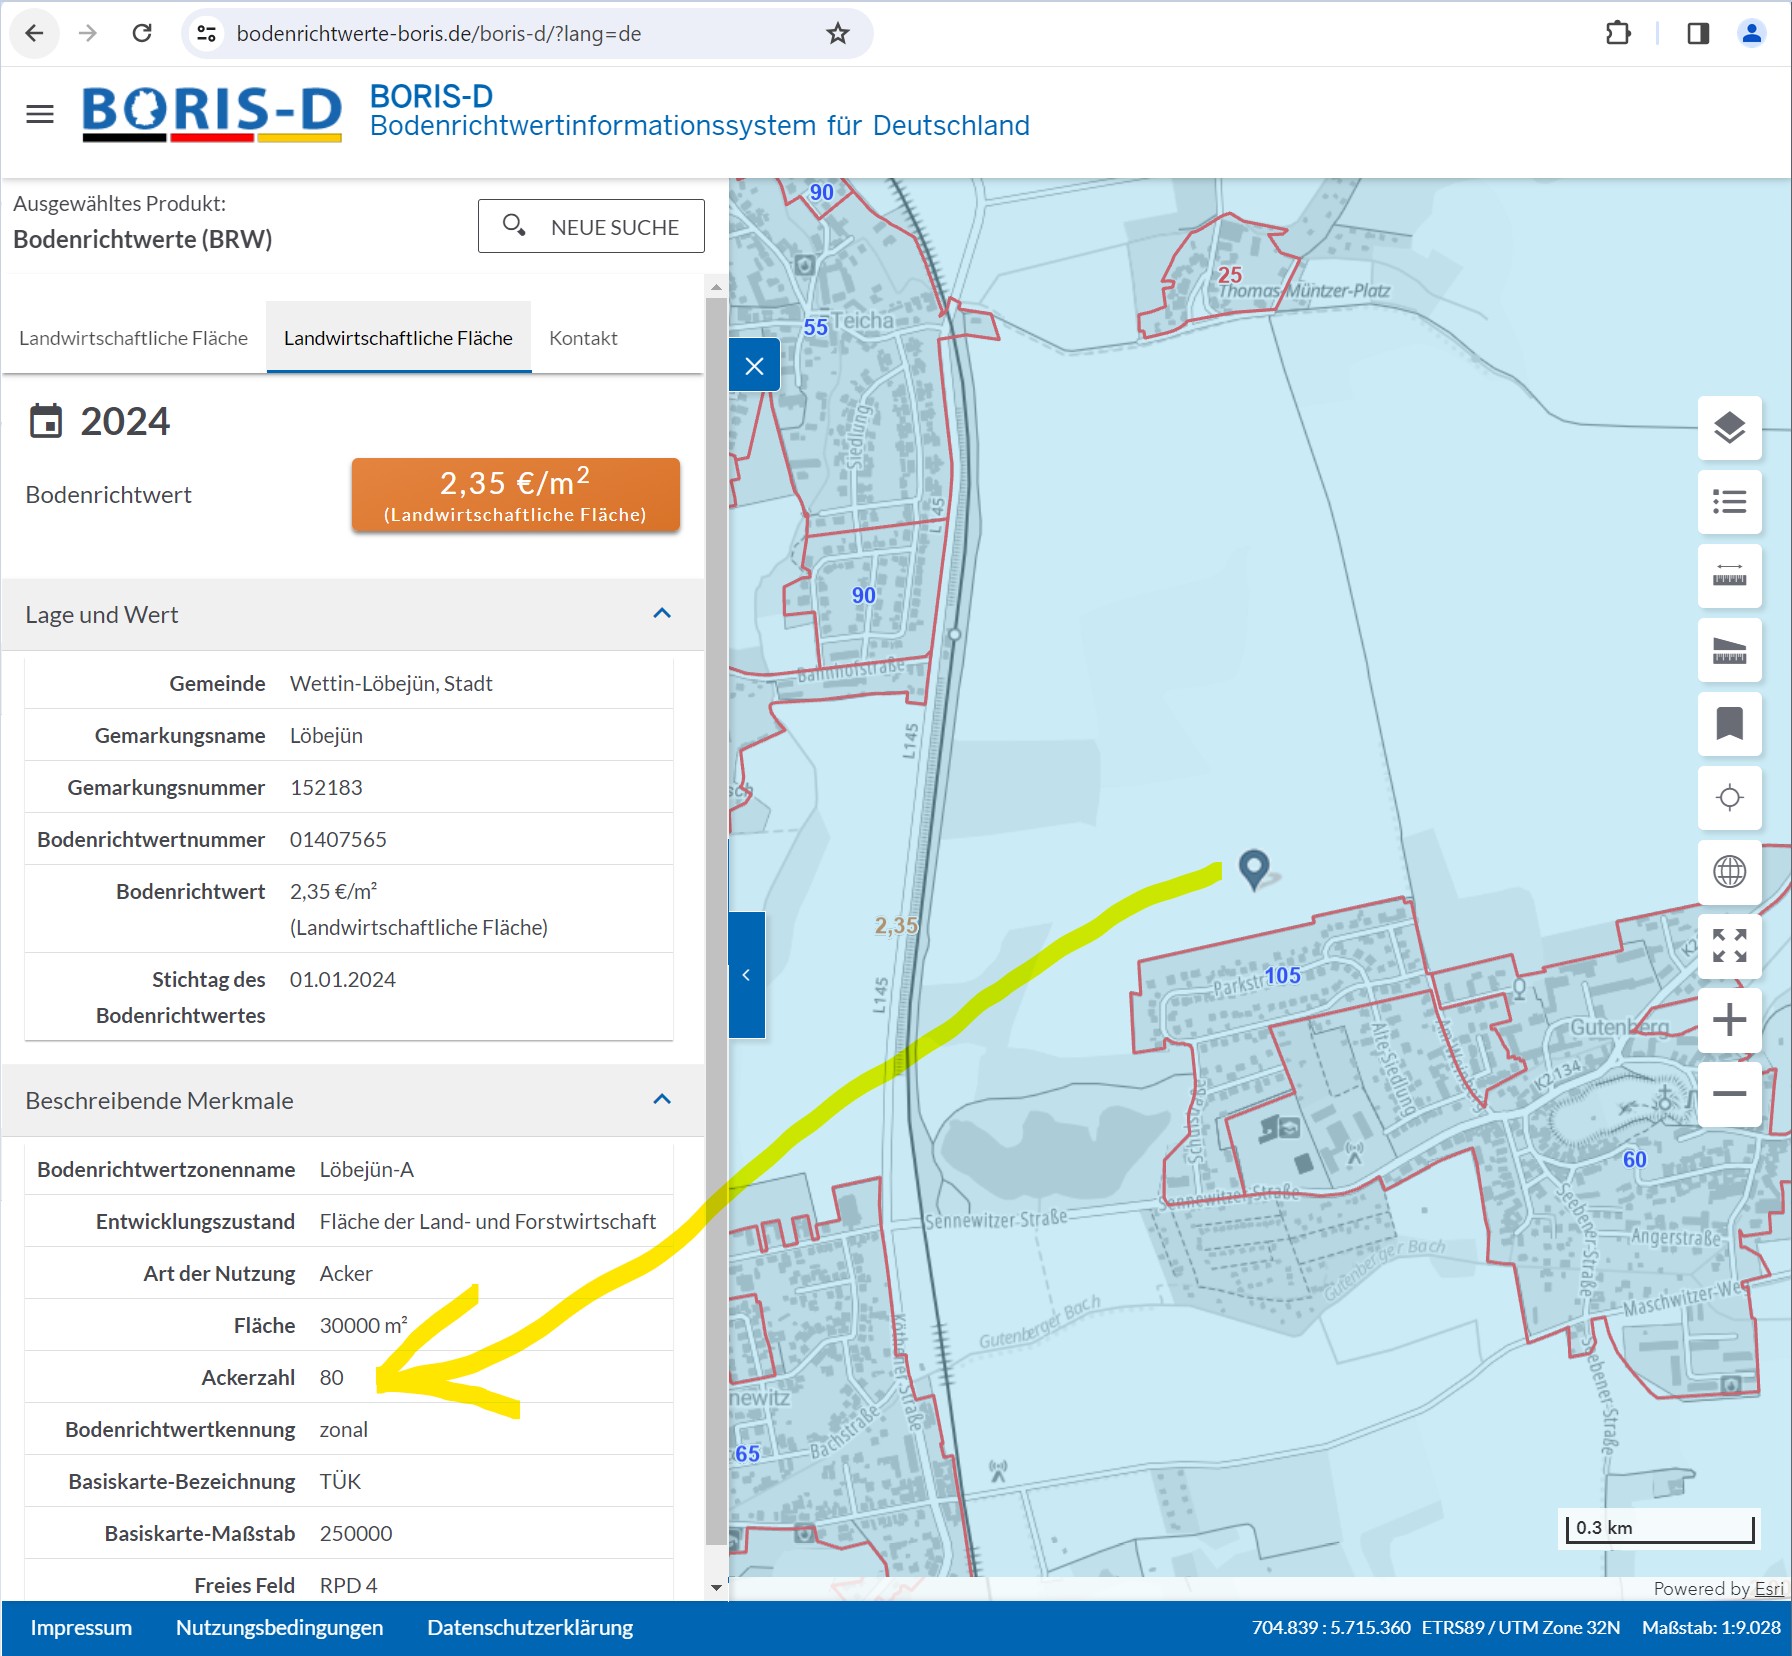The width and height of the screenshot is (1792, 1656).
Task: Close the info panel with X
Action: [x=754, y=366]
